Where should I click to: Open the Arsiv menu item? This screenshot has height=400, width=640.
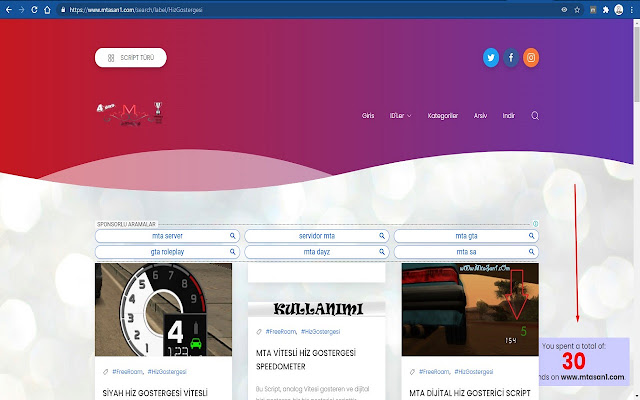point(480,116)
